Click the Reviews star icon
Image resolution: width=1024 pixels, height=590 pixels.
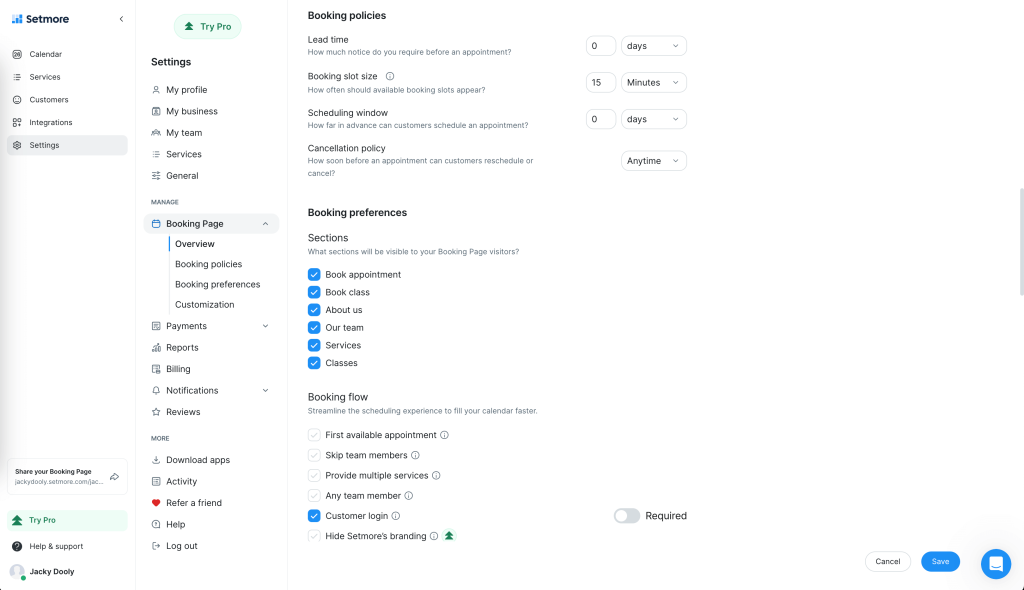156,412
